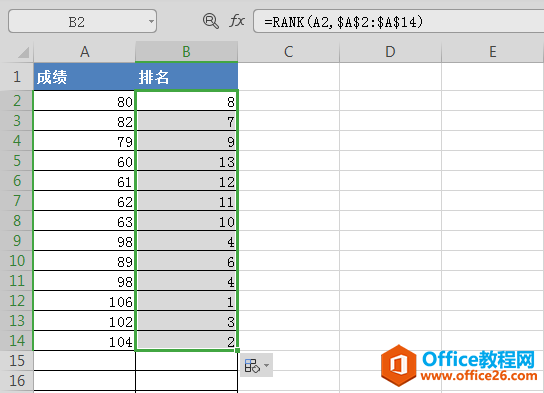Viewport: 544px width, 393px height.
Task: Click the formula bar with RANK formula
Action: click(x=398, y=22)
